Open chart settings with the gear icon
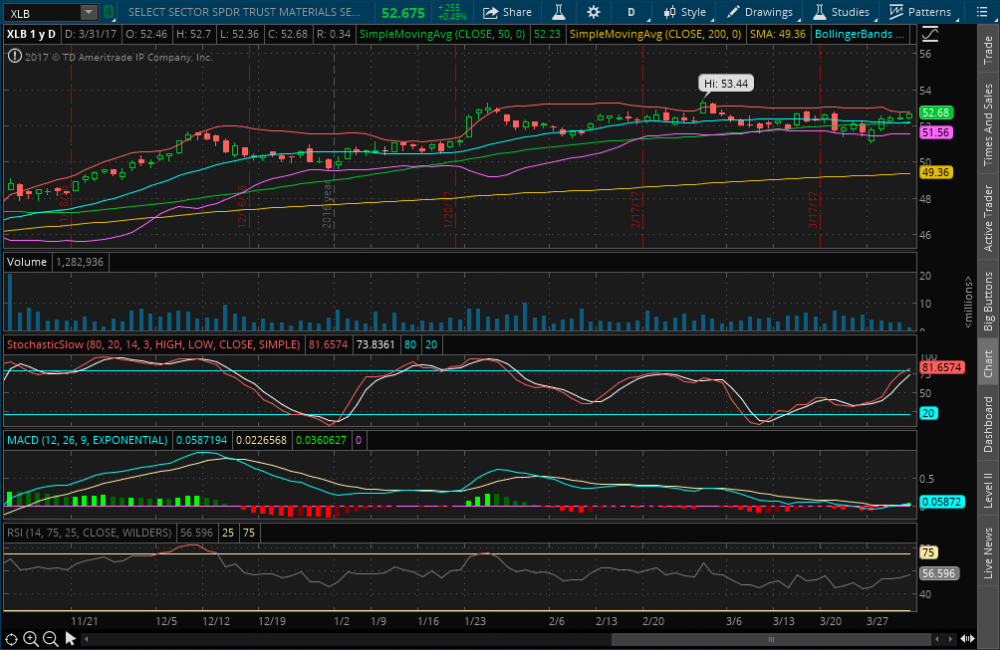This screenshot has height=650, width=1000. 594,12
